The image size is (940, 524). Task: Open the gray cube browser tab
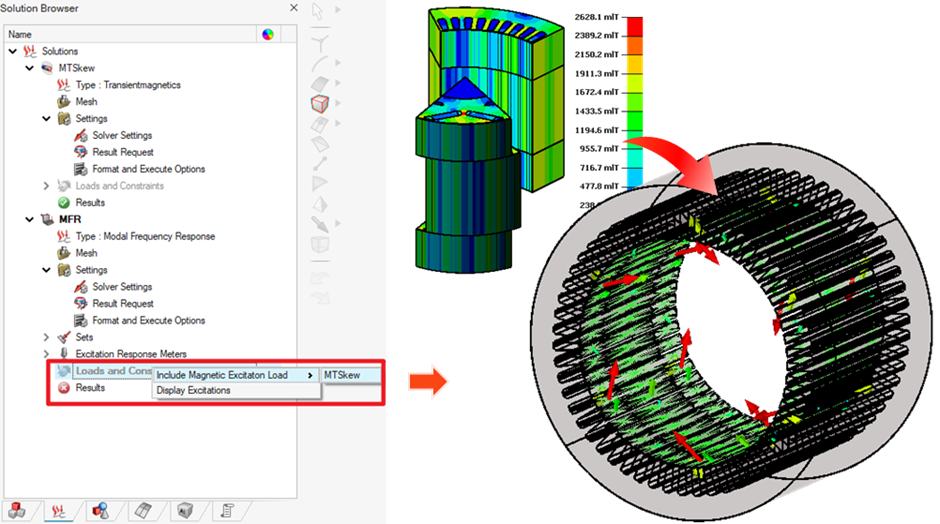click(185, 511)
